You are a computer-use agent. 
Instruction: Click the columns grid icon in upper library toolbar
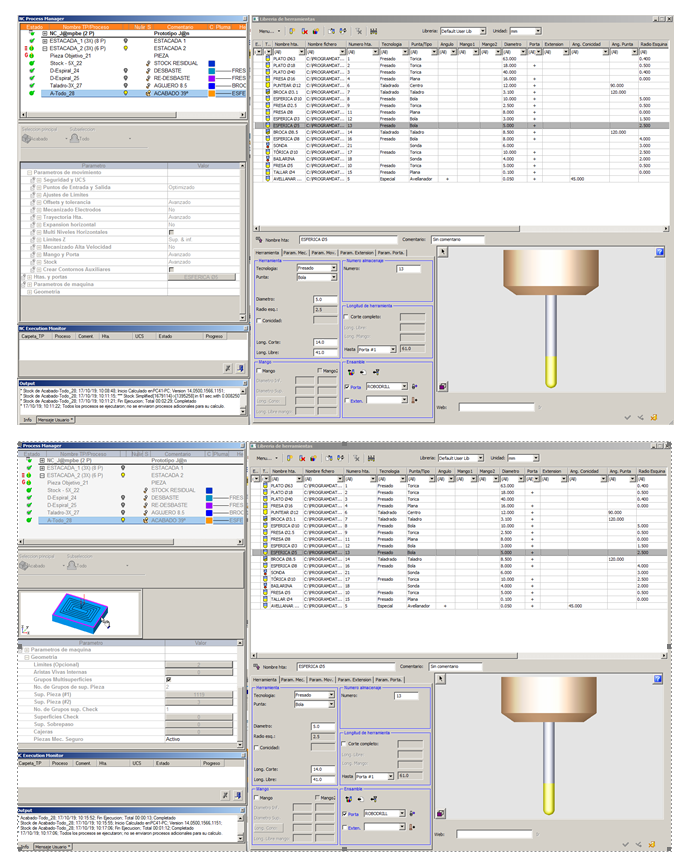pos(373,31)
